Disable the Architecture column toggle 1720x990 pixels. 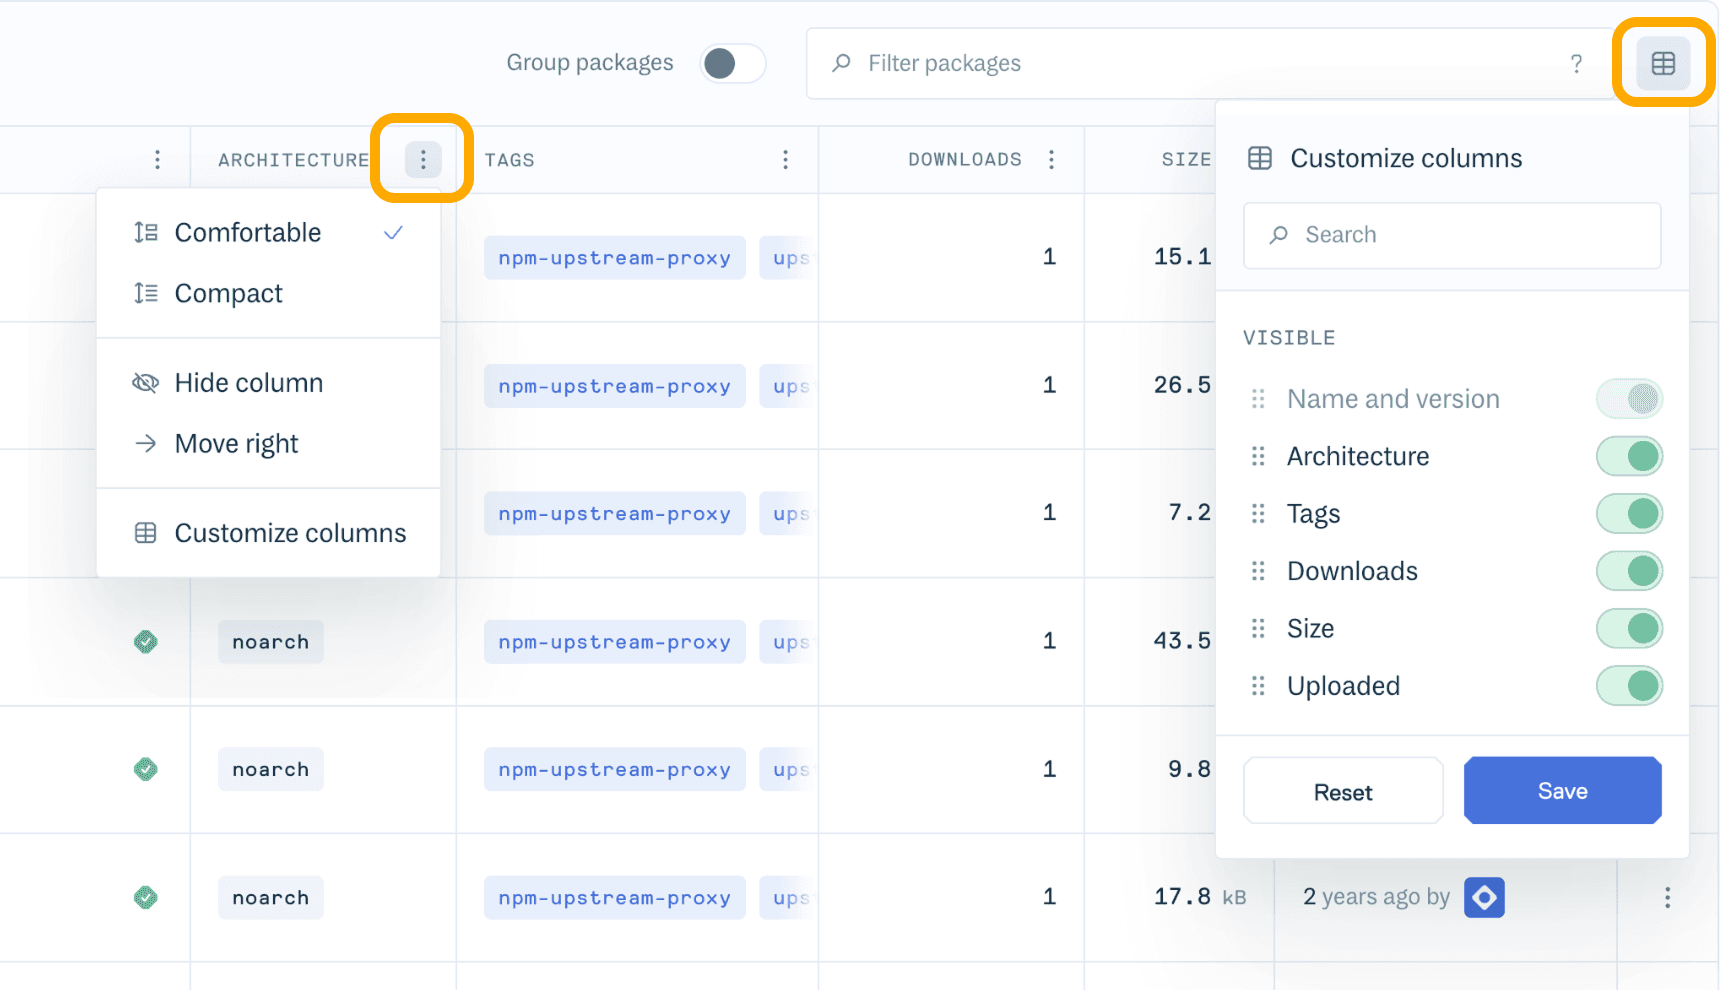pyautogui.click(x=1629, y=457)
